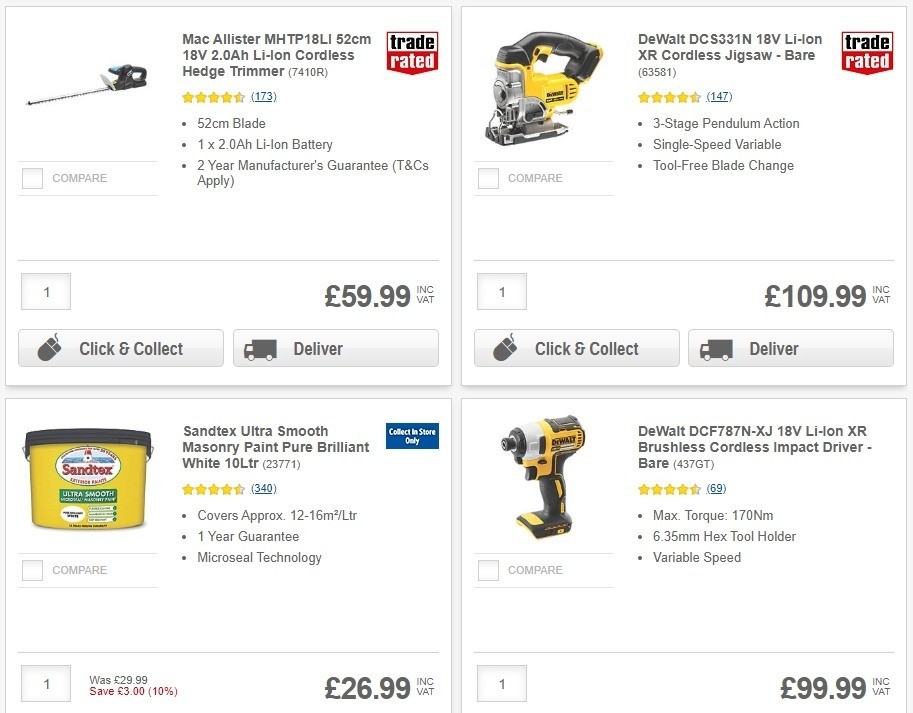Click the Sandtex paint product thumbnail
The width and height of the screenshot is (913, 713).
87,478
